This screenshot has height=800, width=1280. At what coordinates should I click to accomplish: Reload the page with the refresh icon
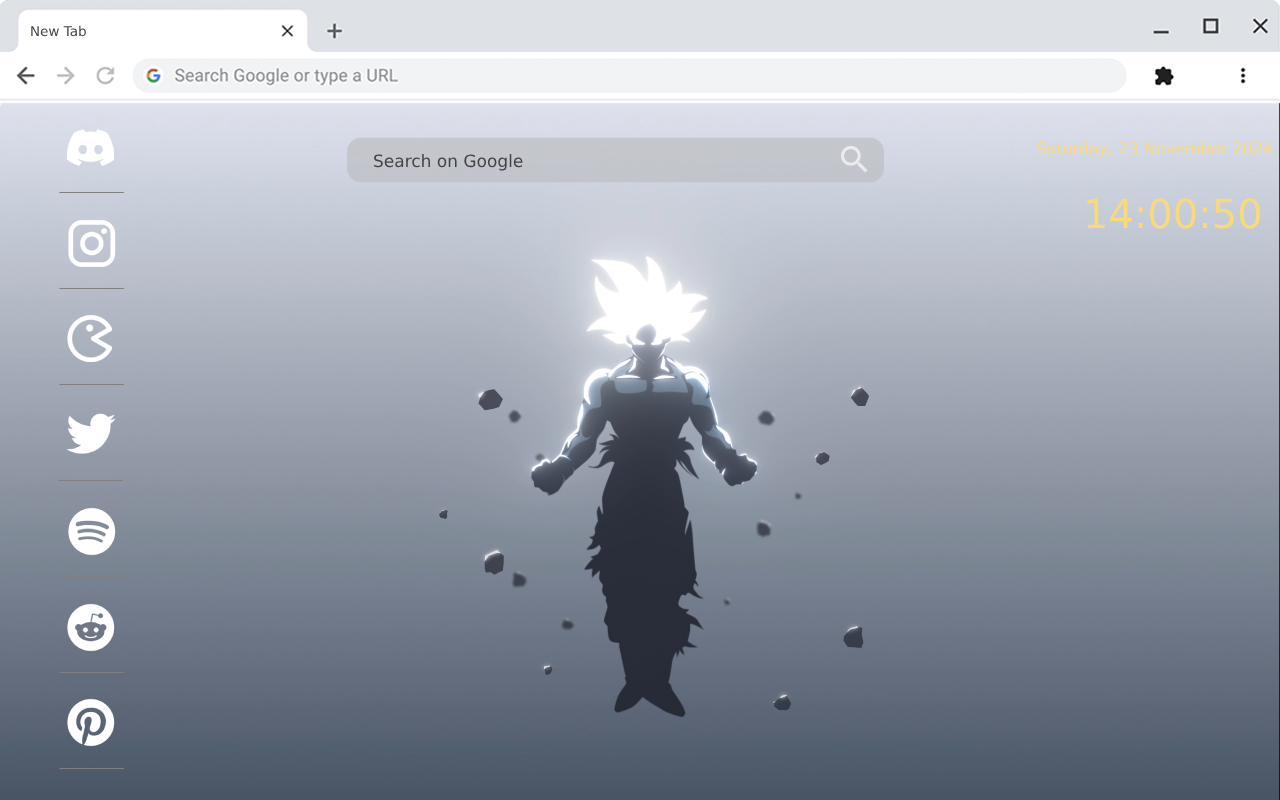tap(105, 75)
